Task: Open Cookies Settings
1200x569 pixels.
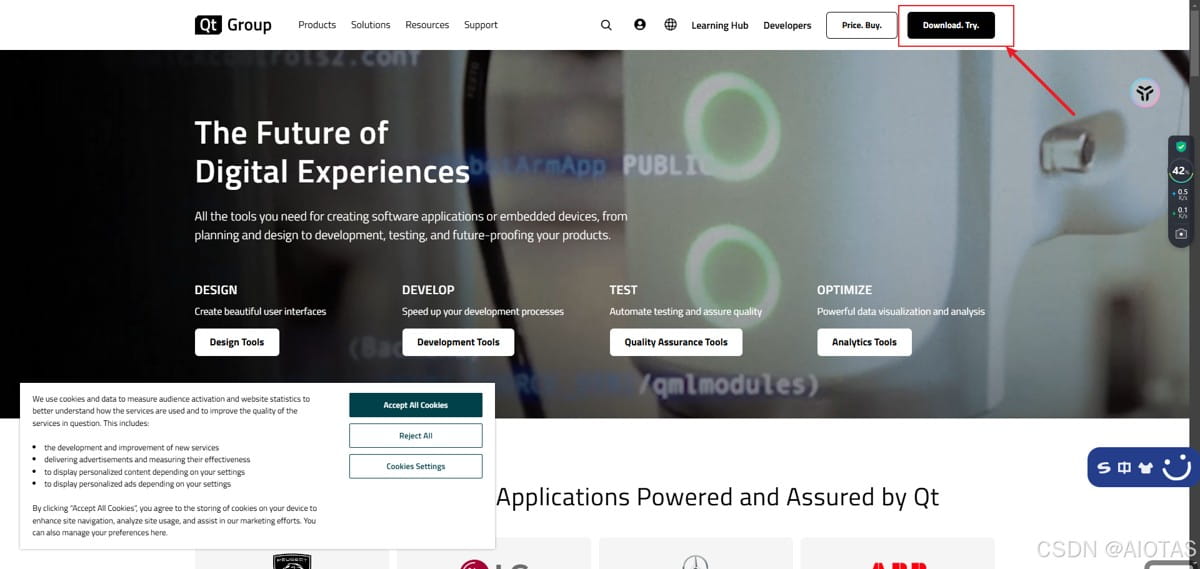Action: [416, 466]
